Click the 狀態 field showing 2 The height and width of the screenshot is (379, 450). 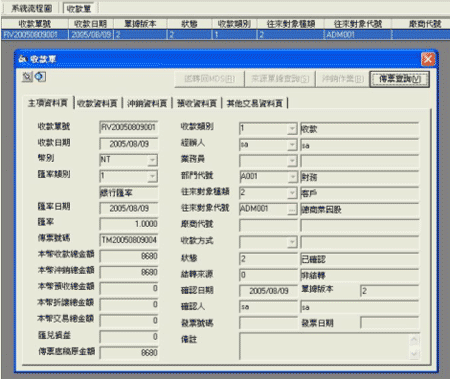(x=268, y=259)
